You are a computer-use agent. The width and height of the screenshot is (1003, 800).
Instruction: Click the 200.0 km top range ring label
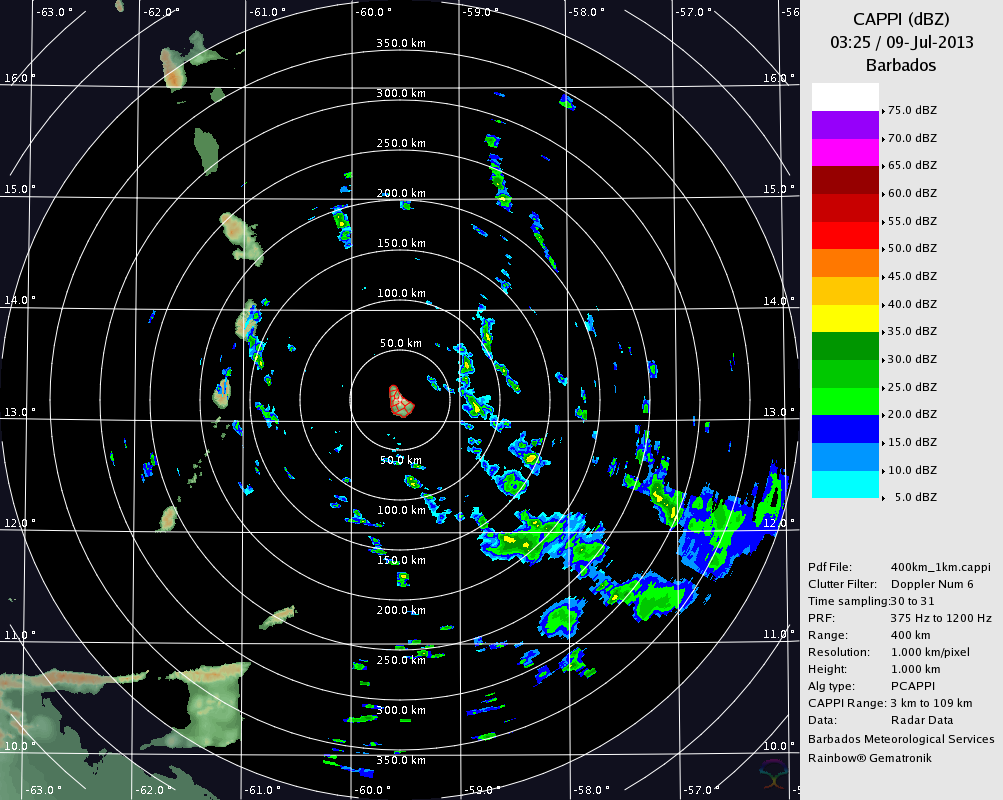pos(401,193)
